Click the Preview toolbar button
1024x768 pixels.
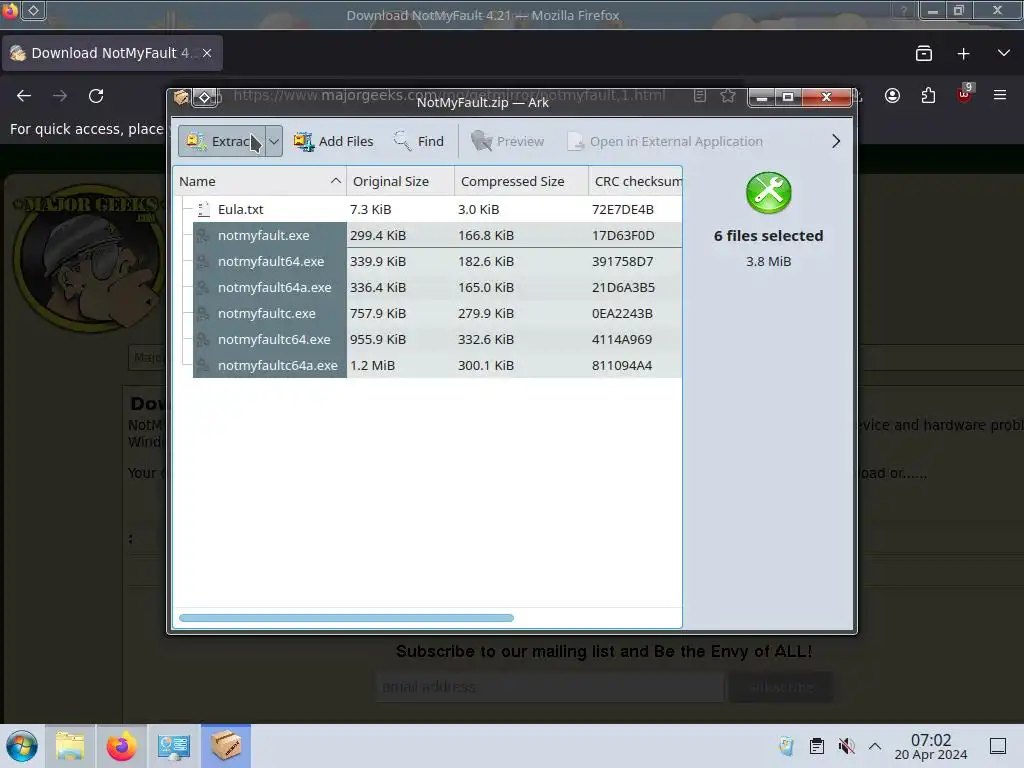[x=507, y=141]
